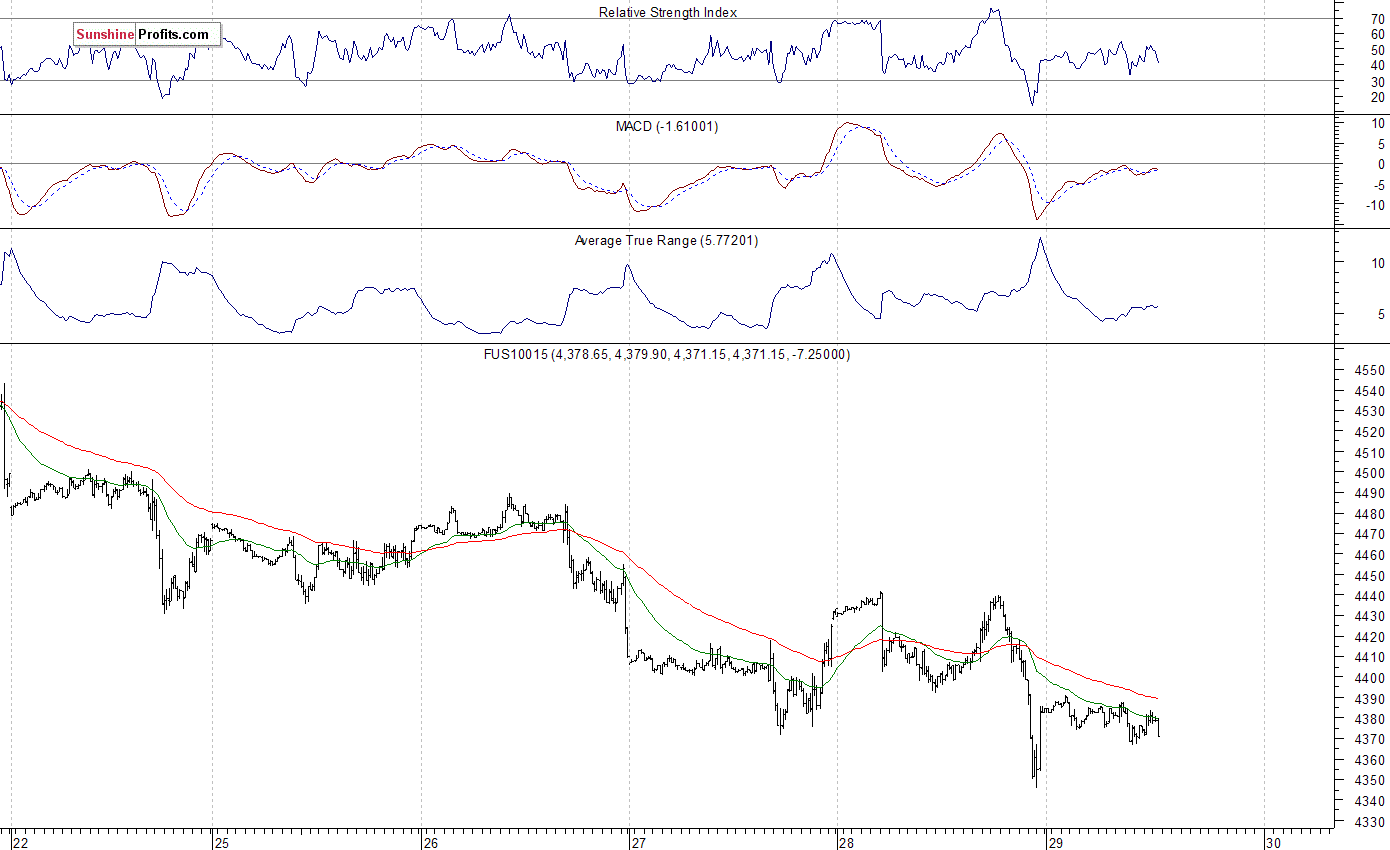Screen dimensions: 1390x850
Task: Click MACD scale value -10
Action: tap(1374, 206)
